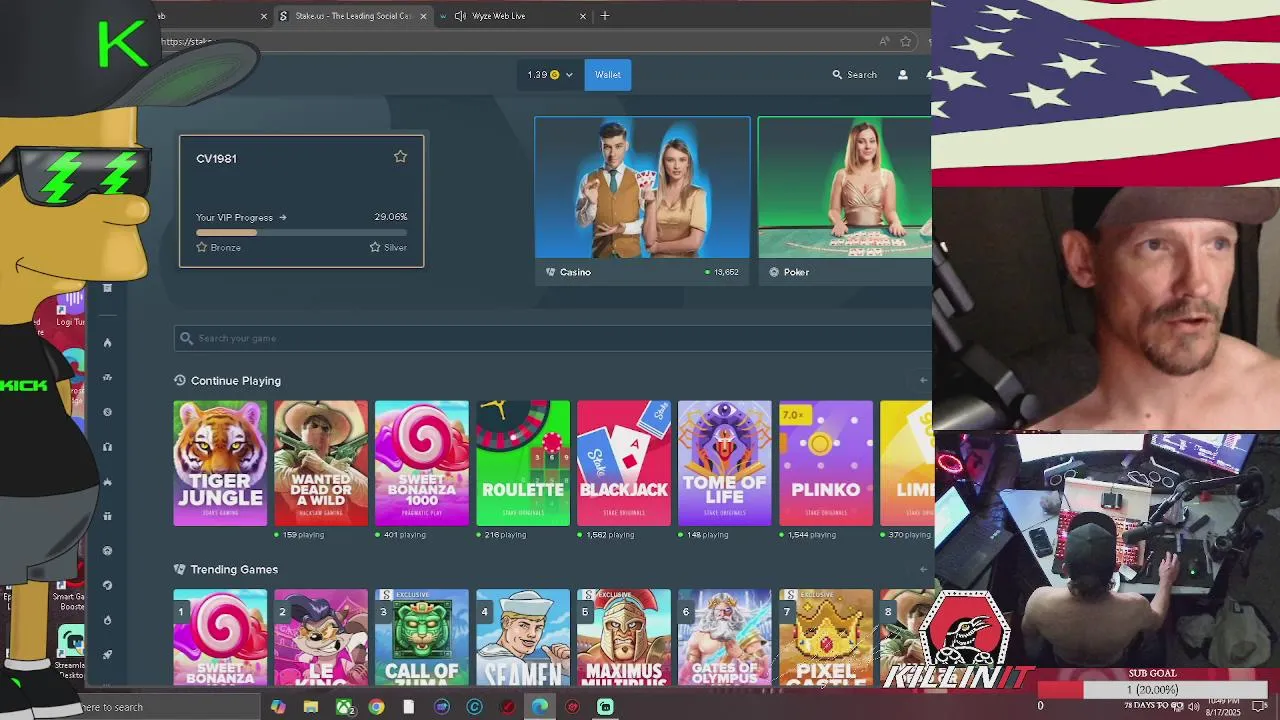Image resolution: width=1280 pixels, height=720 pixels.
Task: Open trending game Gates of Olympus
Action: pyautogui.click(x=725, y=638)
